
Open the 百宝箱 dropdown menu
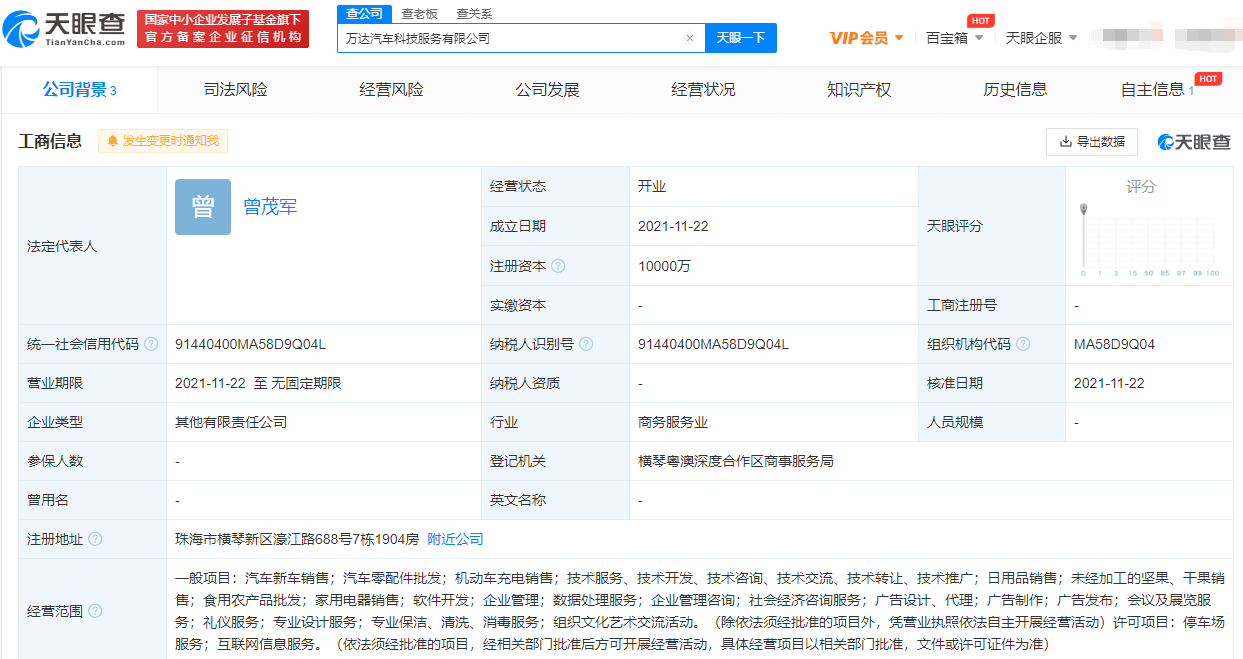[x=954, y=38]
